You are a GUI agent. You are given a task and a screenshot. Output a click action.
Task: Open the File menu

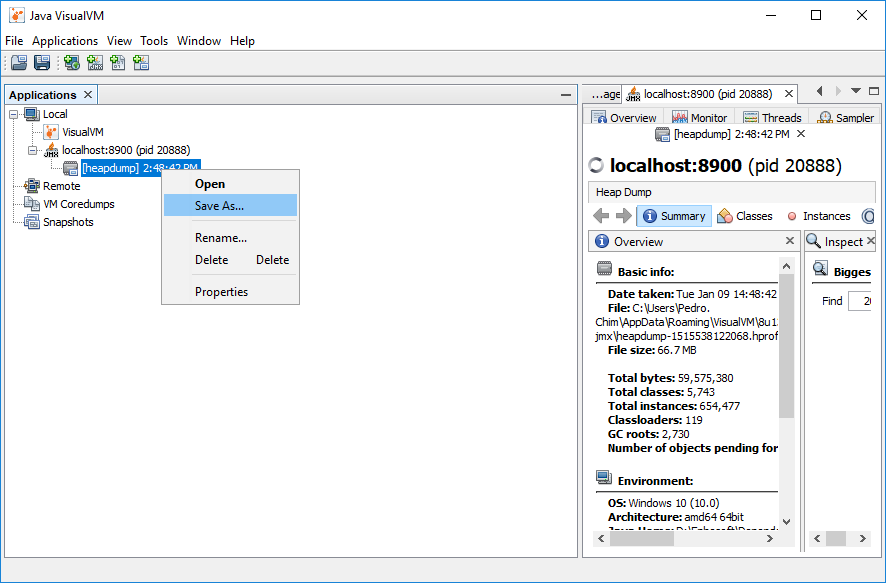[x=14, y=41]
